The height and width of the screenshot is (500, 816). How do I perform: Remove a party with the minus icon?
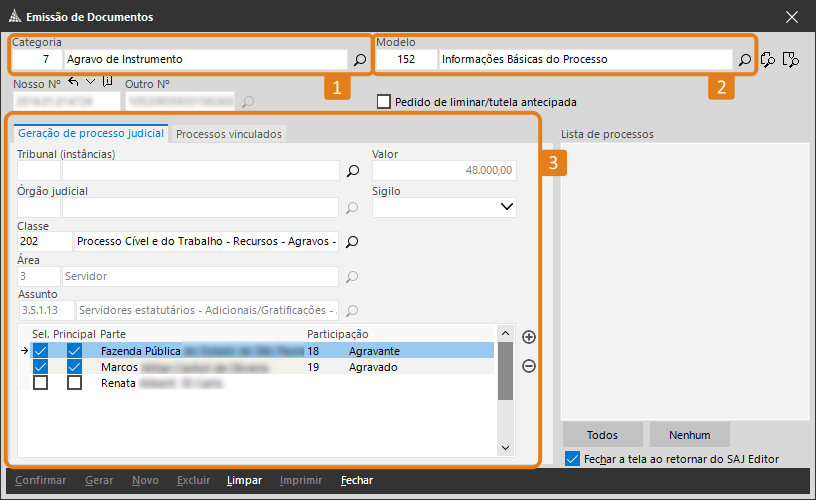529,366
